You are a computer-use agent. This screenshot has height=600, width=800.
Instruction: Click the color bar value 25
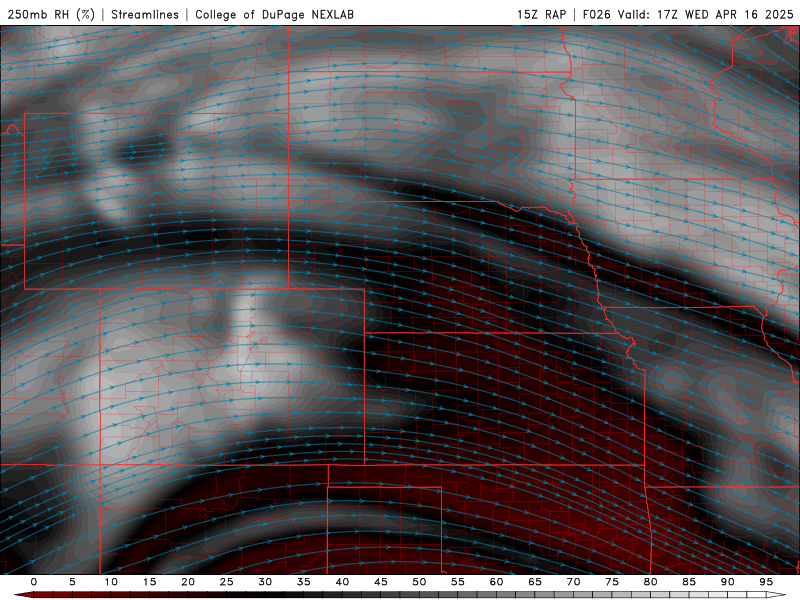[x=227, y=582]
